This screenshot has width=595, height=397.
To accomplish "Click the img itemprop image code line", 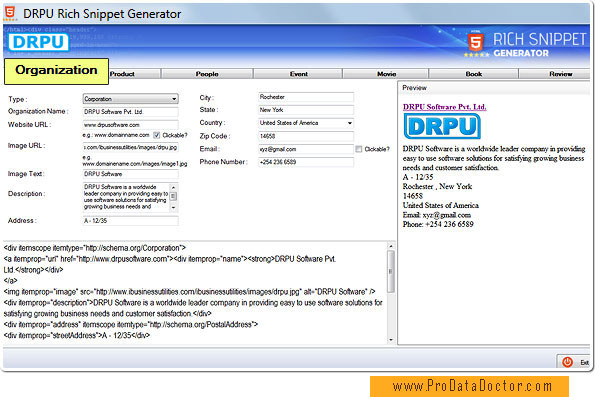I will tap(189, 292).
